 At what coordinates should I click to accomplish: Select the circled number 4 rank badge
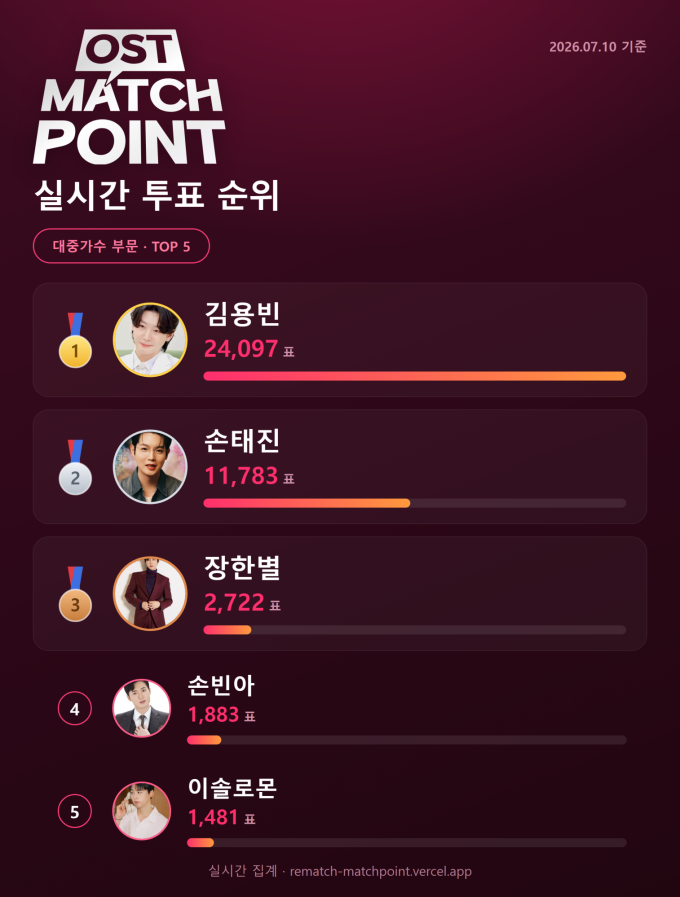pos(75,709)
